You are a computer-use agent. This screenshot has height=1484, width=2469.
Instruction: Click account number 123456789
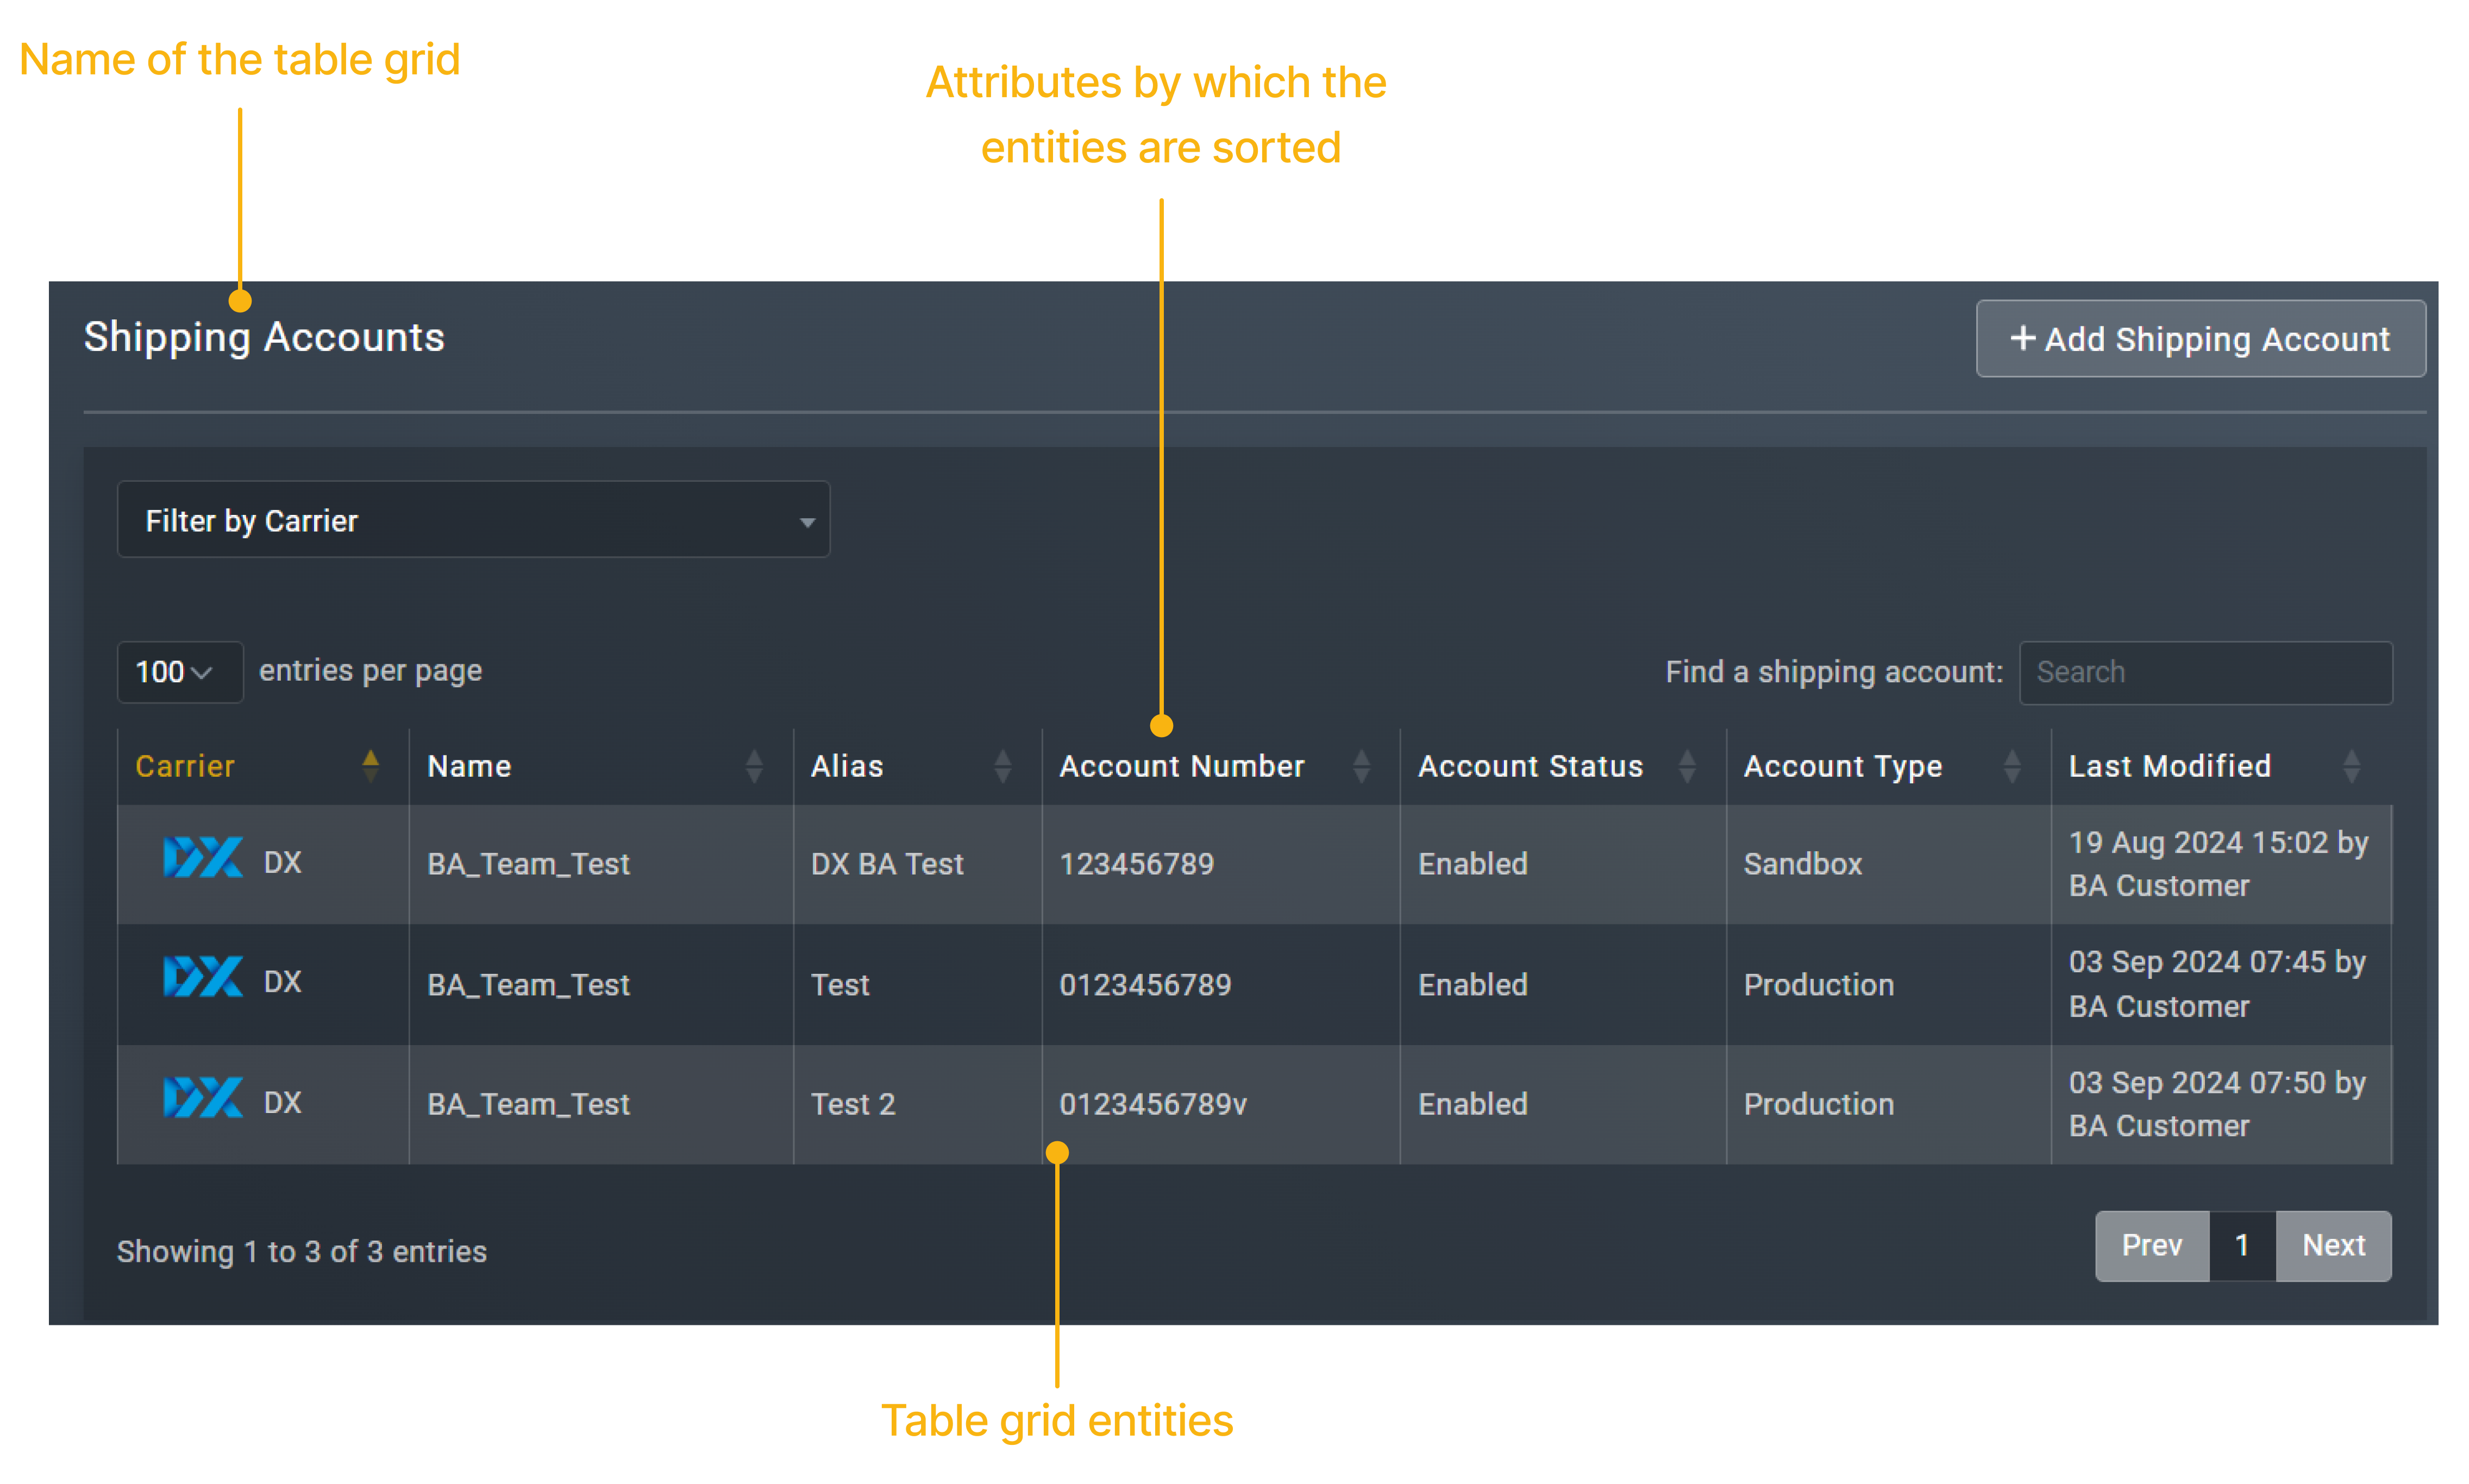pos(1136,864)
